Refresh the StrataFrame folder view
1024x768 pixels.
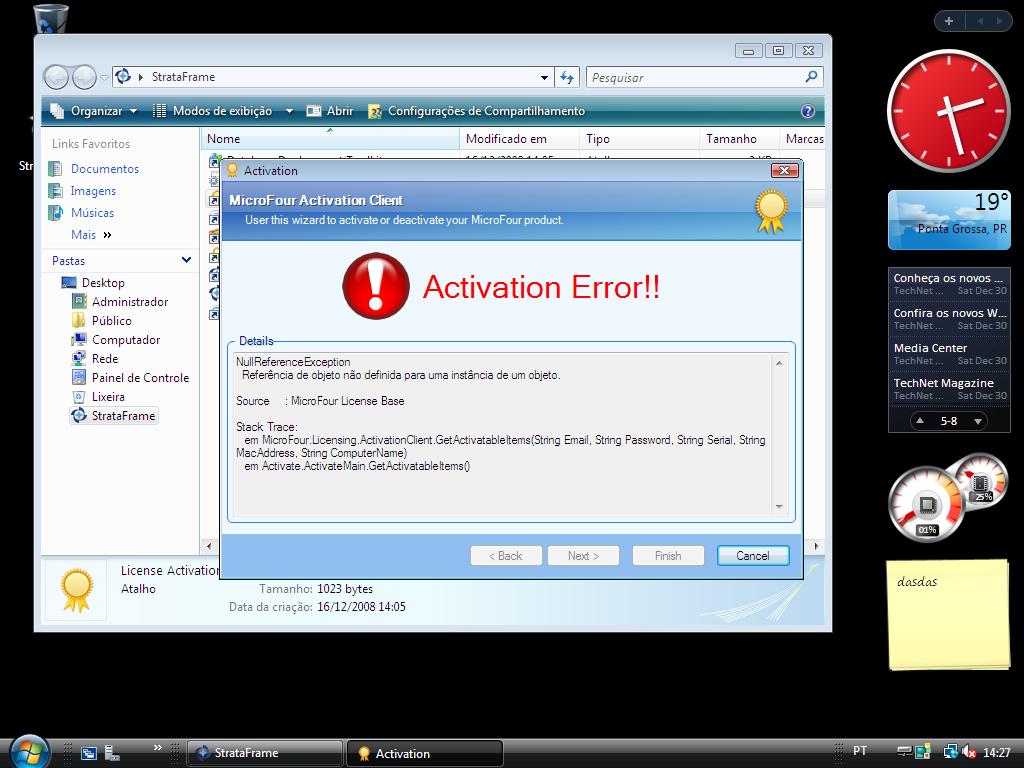568,77
